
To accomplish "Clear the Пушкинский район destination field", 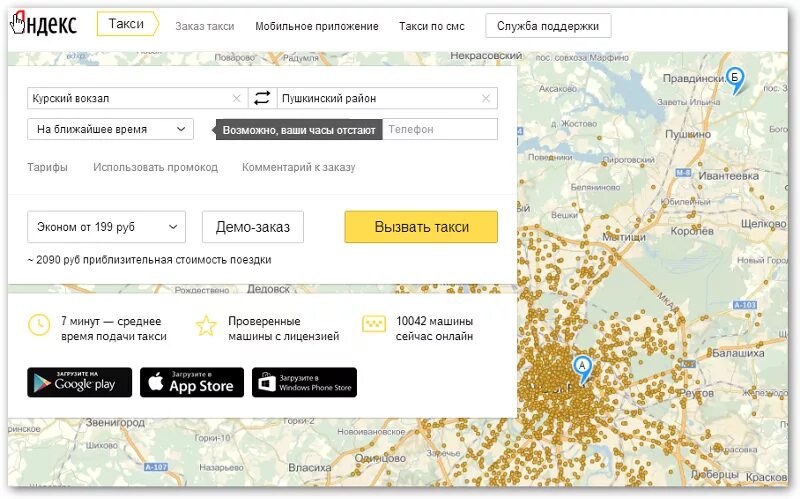I will [x=486, y=98].
